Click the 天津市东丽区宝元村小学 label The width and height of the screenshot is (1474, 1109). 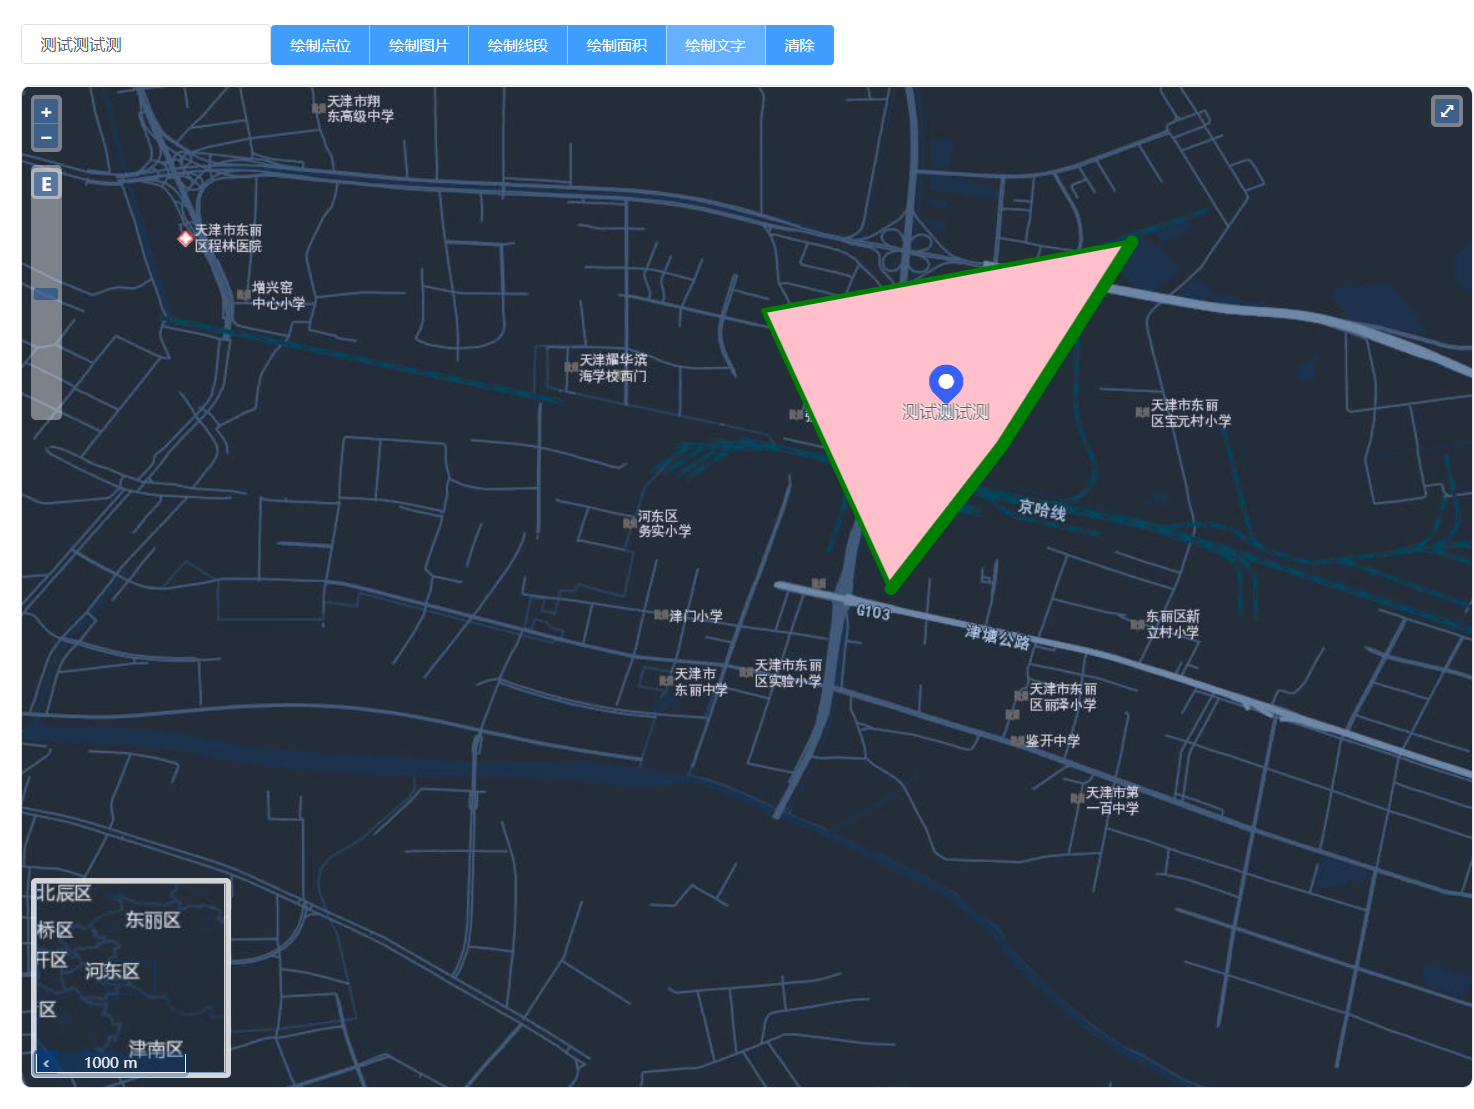pyautogui.click(x=1190, y=413)
